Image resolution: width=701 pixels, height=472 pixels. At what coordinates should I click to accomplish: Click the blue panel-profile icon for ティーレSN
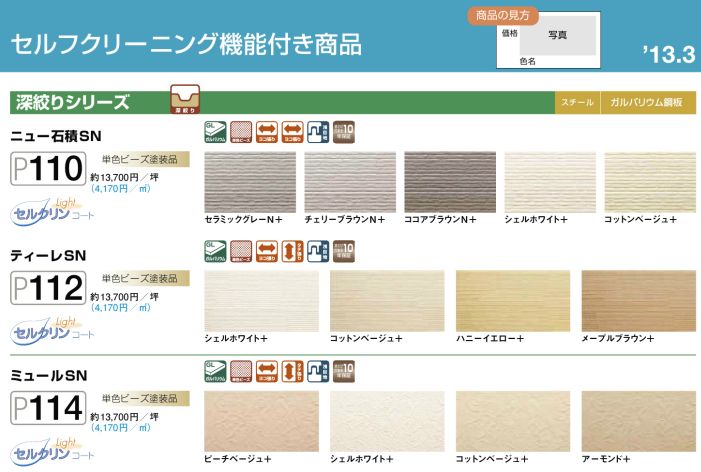[318, 251]
